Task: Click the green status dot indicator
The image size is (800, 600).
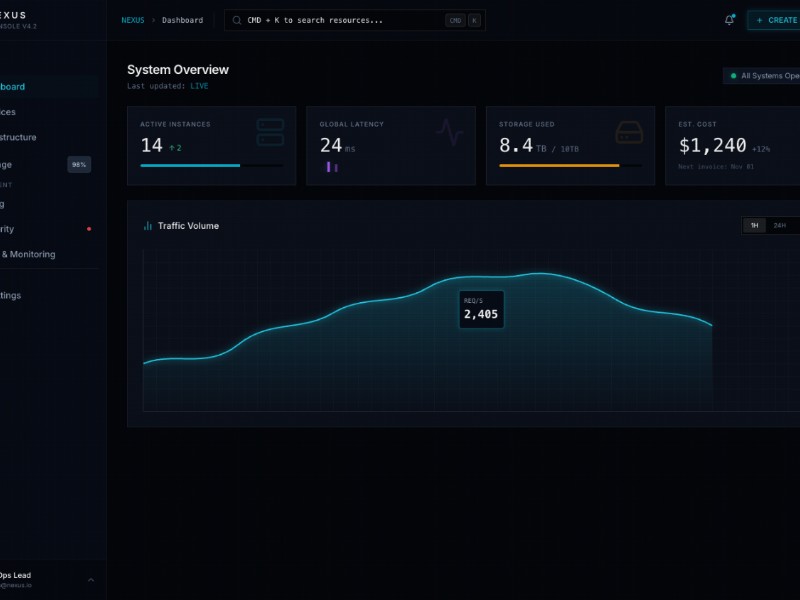Action: (733, 76)
